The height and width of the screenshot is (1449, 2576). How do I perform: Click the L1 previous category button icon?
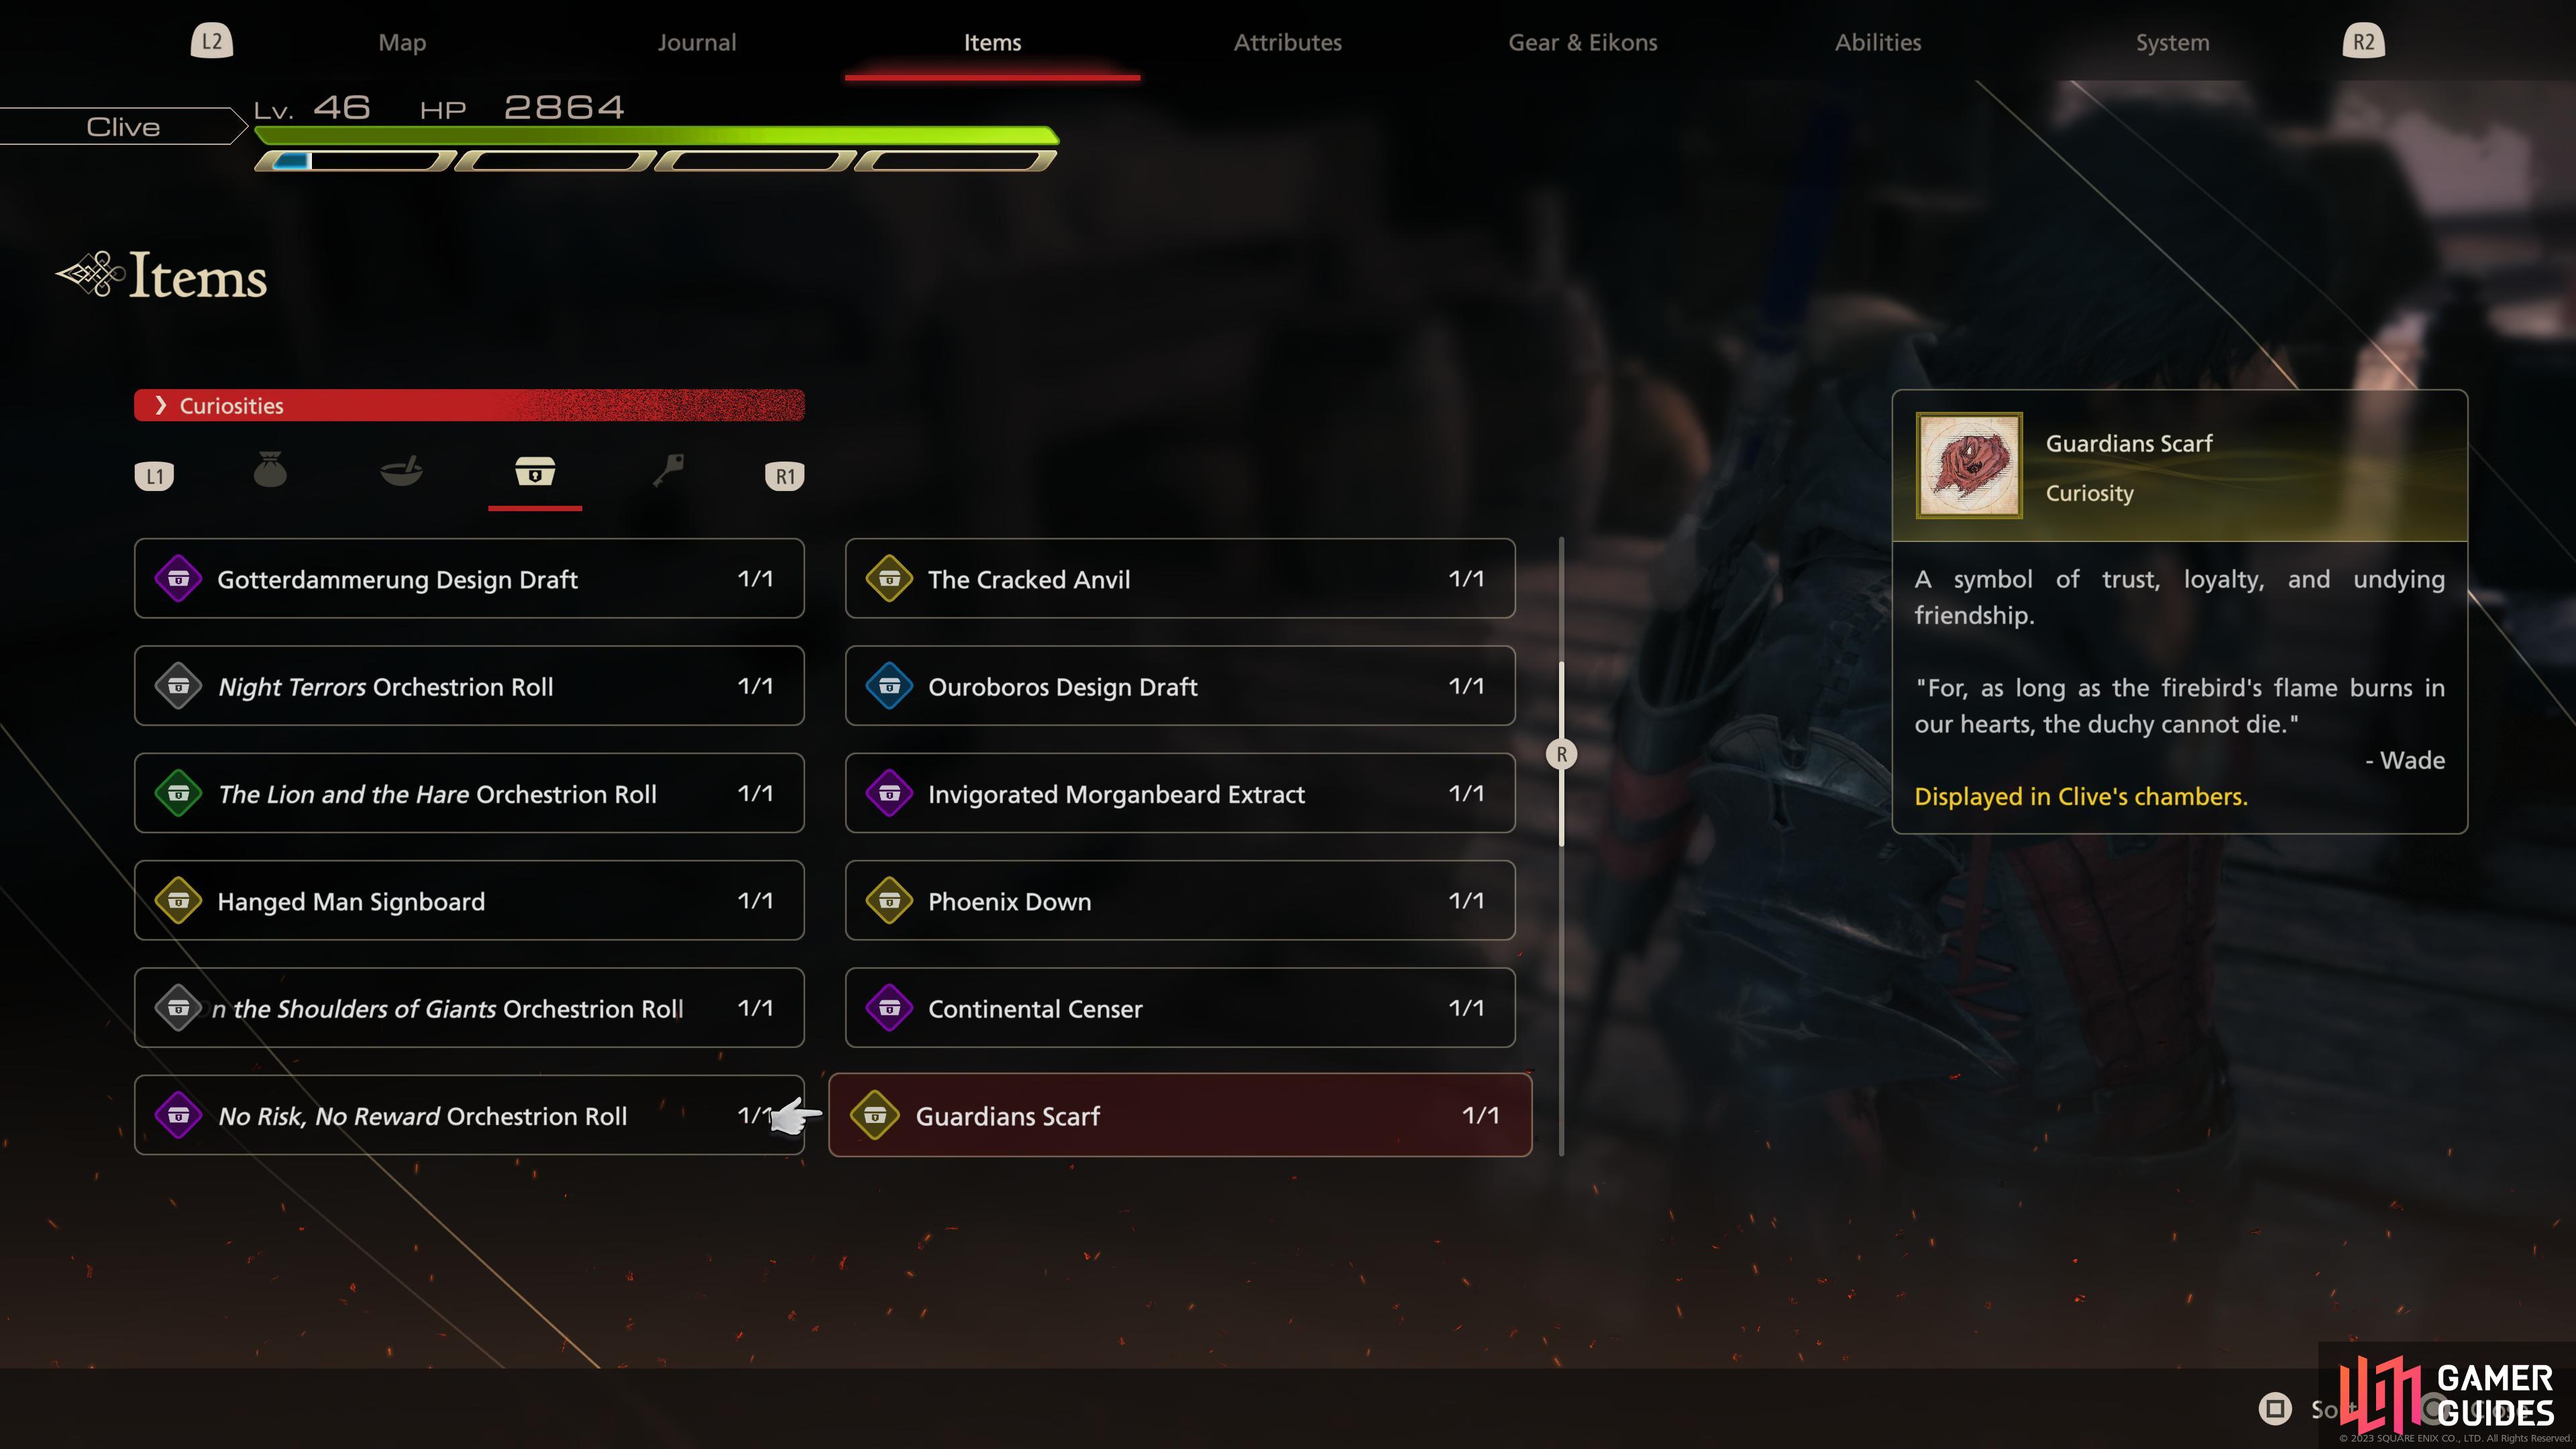click(x=154, y=476)
